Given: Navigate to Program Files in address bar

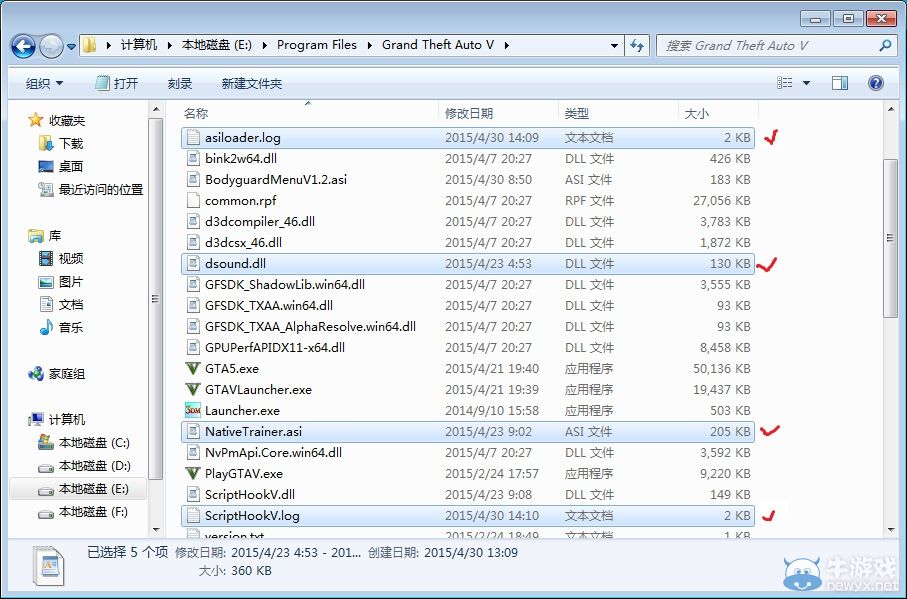Looking at the screenshot, I should [316, 45].
